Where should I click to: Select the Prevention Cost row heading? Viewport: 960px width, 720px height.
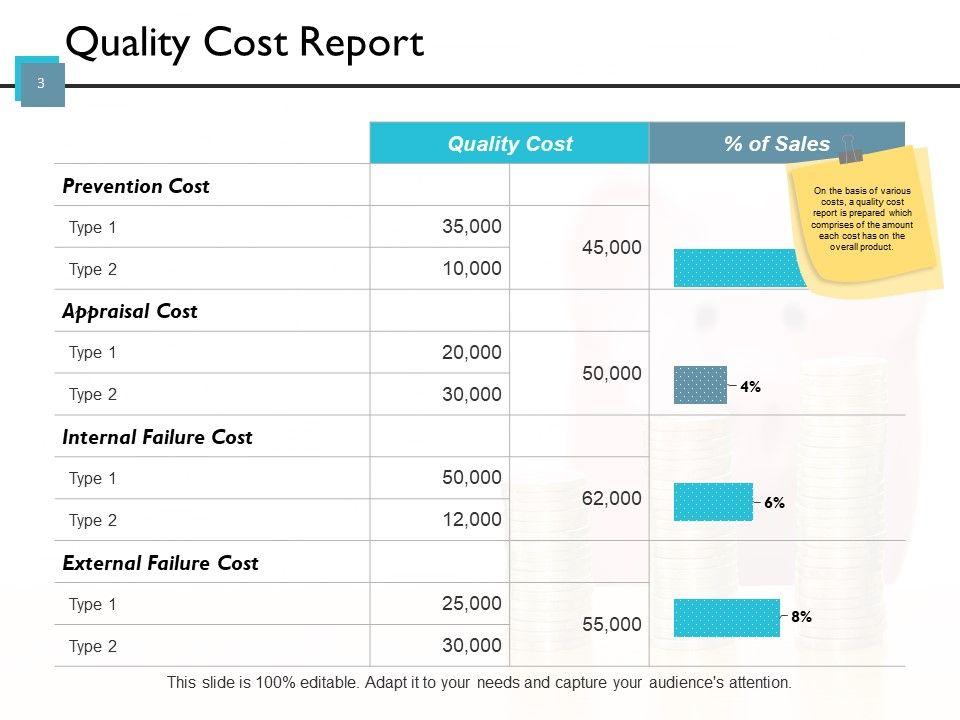(136, 186)
